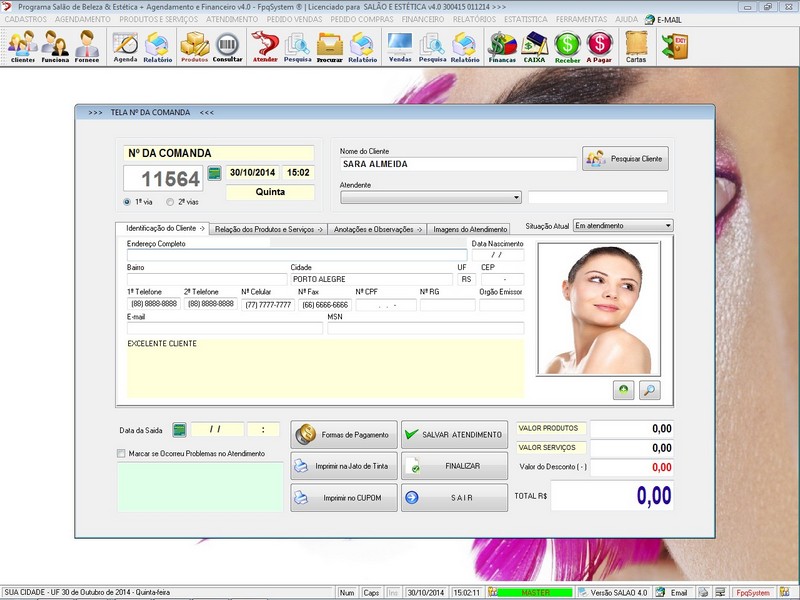Open the Clientes toolbar icon
This screenshot has height=600, width=800.
pos(22,46)
